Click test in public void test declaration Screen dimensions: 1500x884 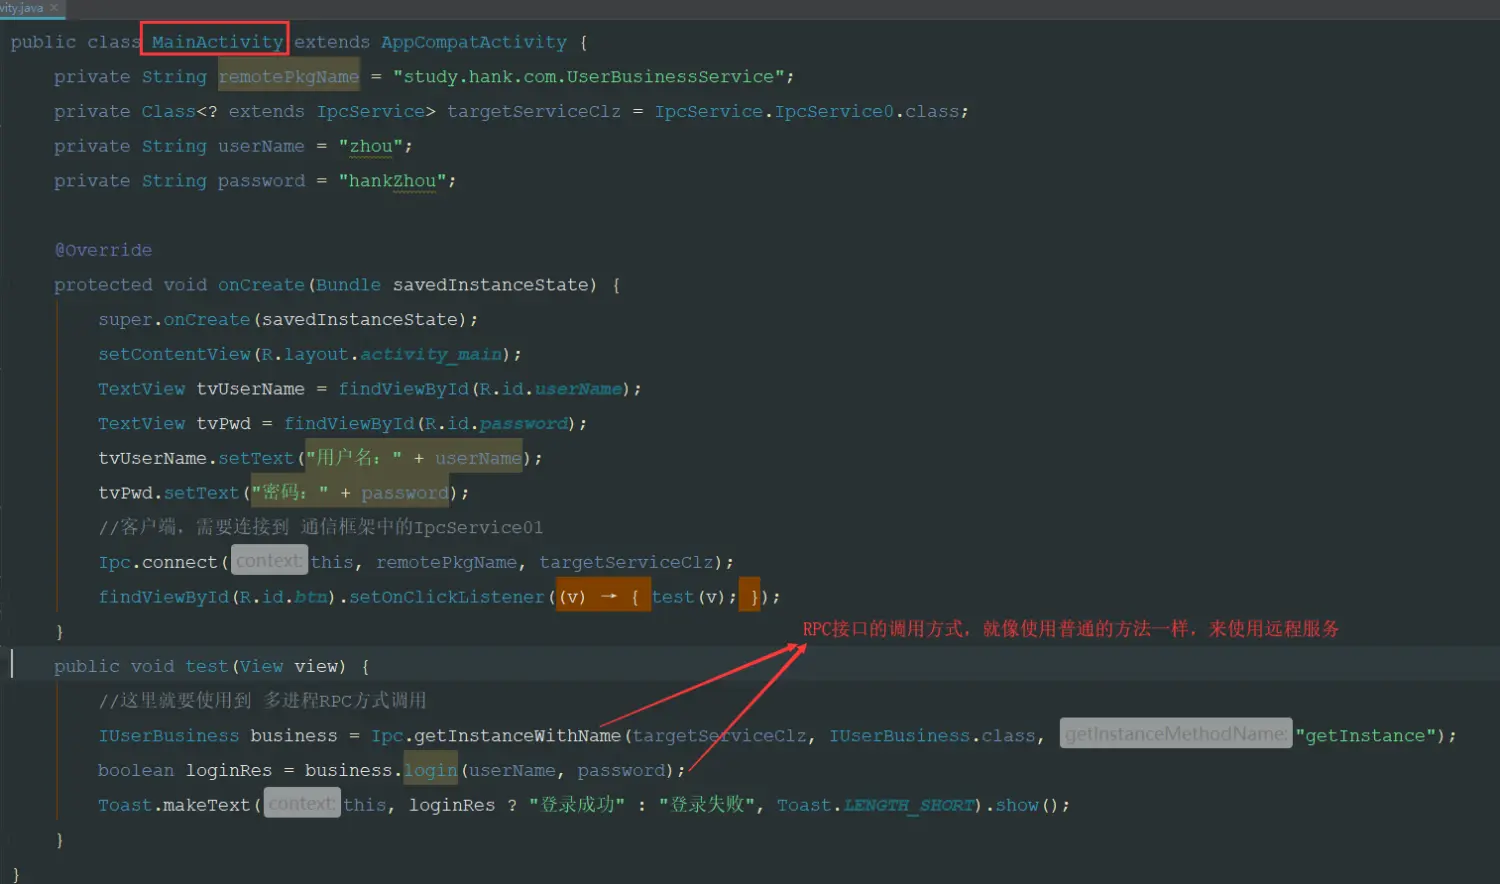[x=207, y=666]
